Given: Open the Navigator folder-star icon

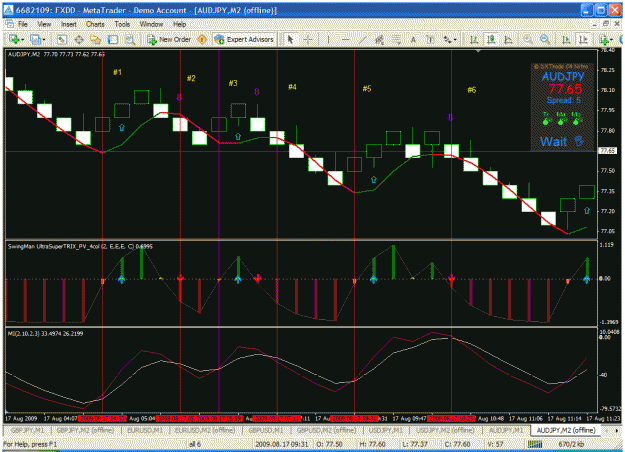Looking at the screenshot, I should (96, 39).
